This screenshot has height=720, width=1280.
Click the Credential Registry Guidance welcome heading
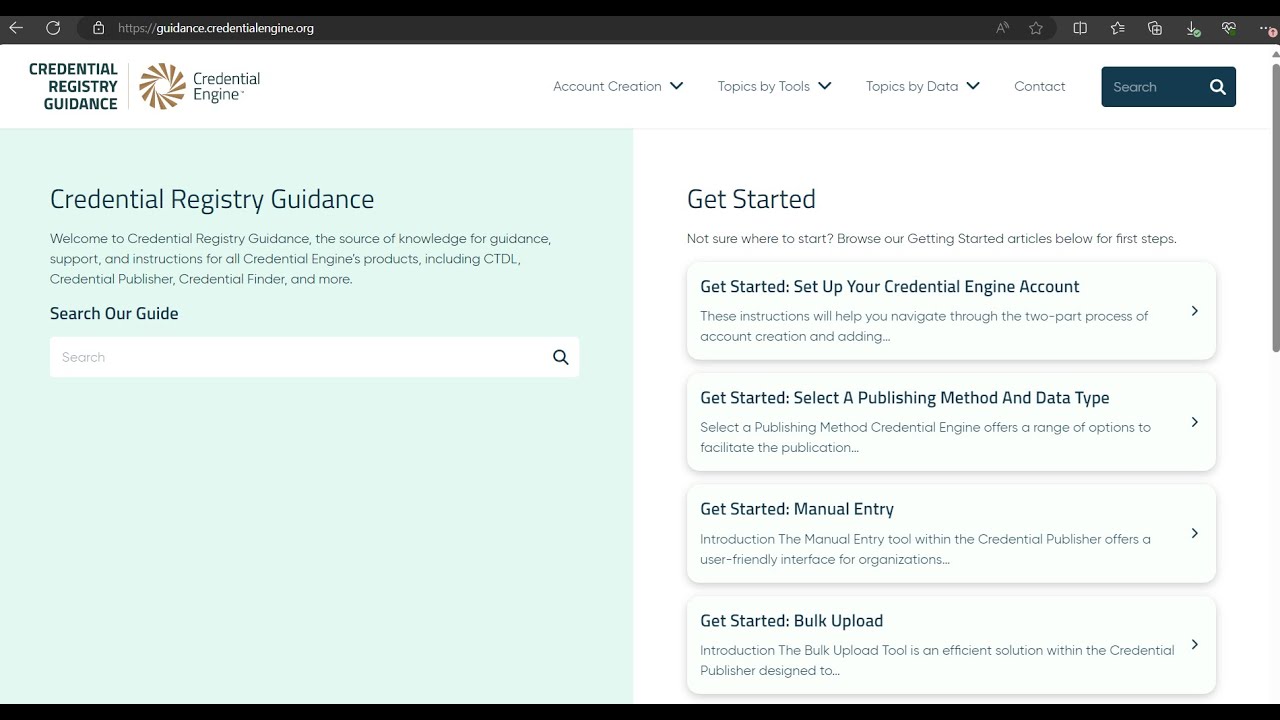click(212, 199)
